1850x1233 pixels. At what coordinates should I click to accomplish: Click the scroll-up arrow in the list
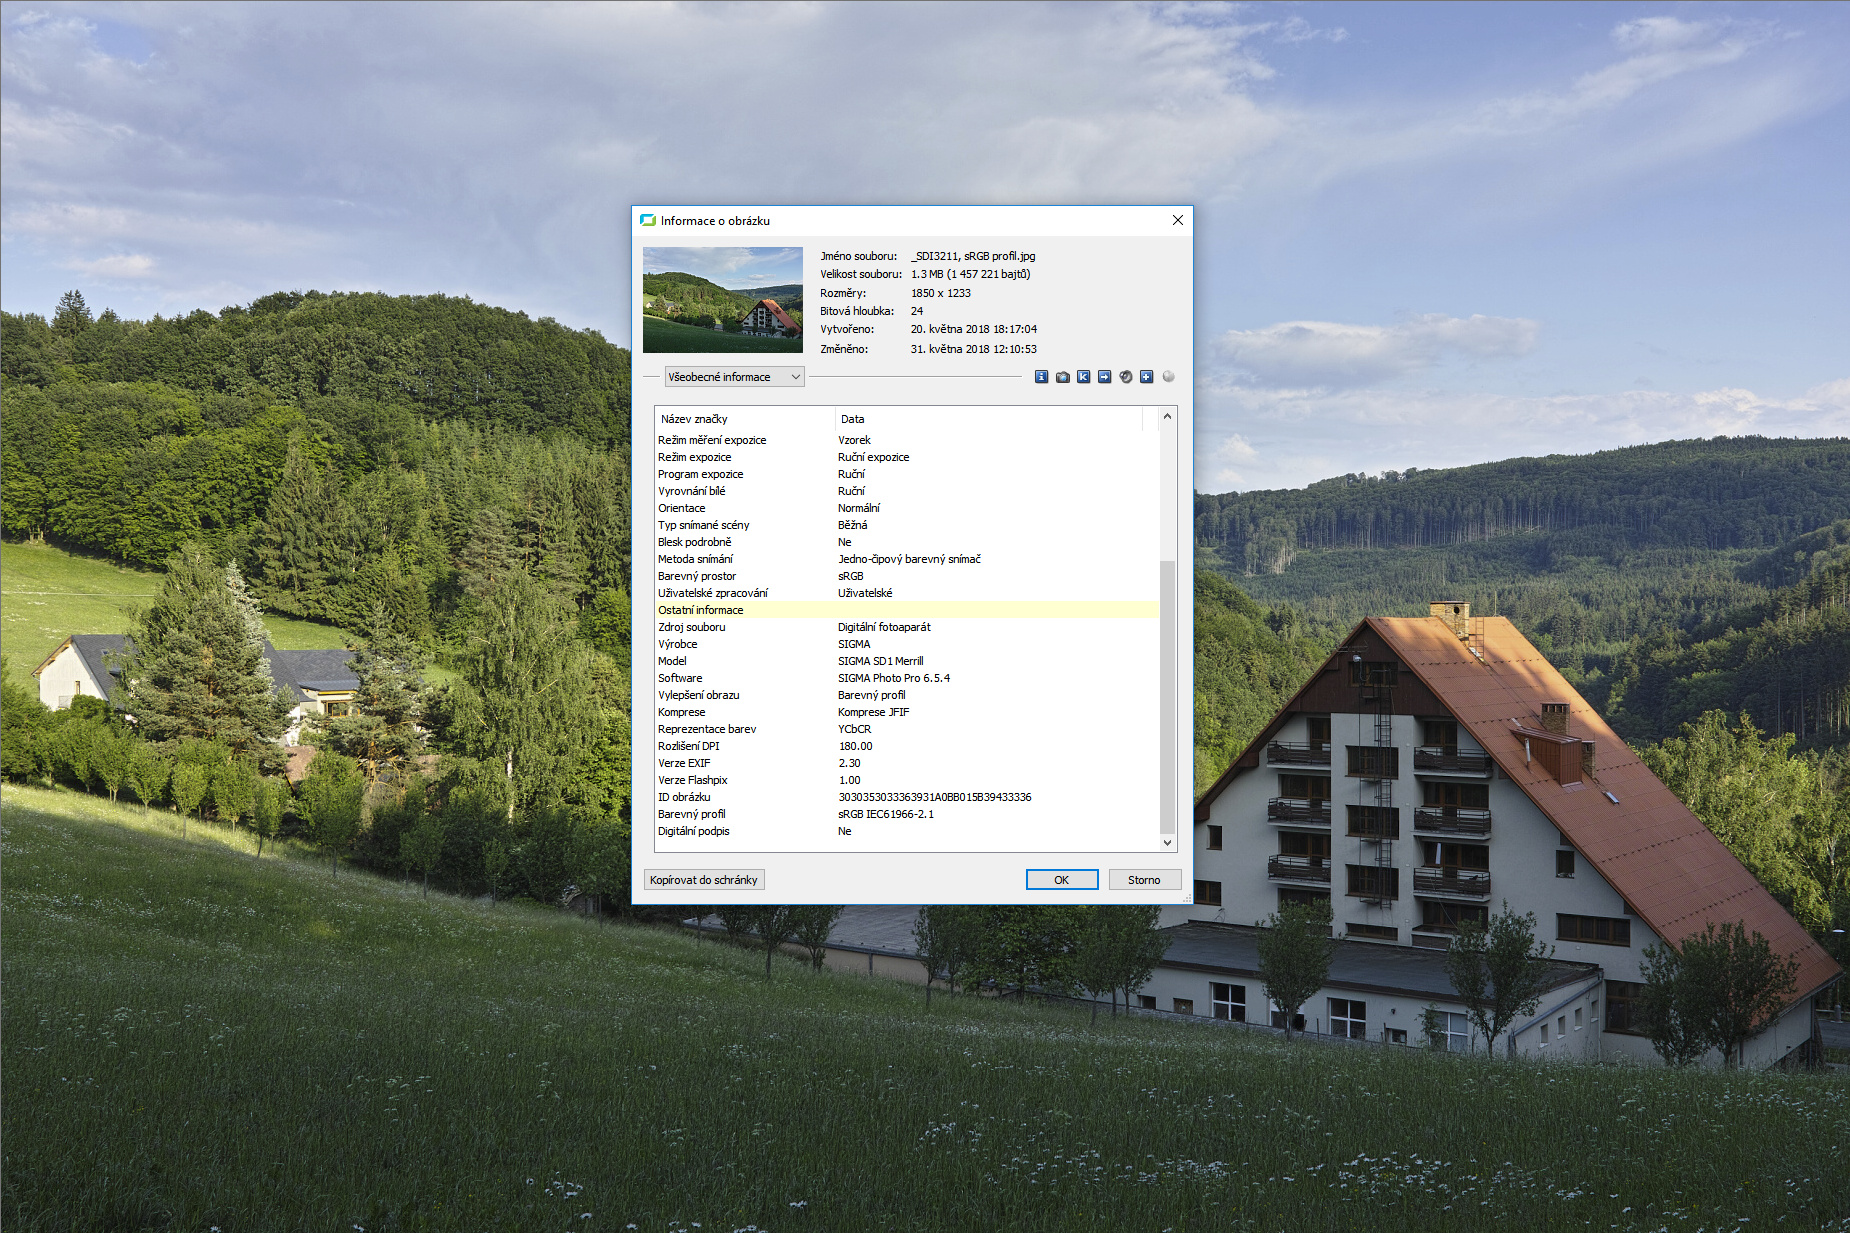tap(1167, 416)
